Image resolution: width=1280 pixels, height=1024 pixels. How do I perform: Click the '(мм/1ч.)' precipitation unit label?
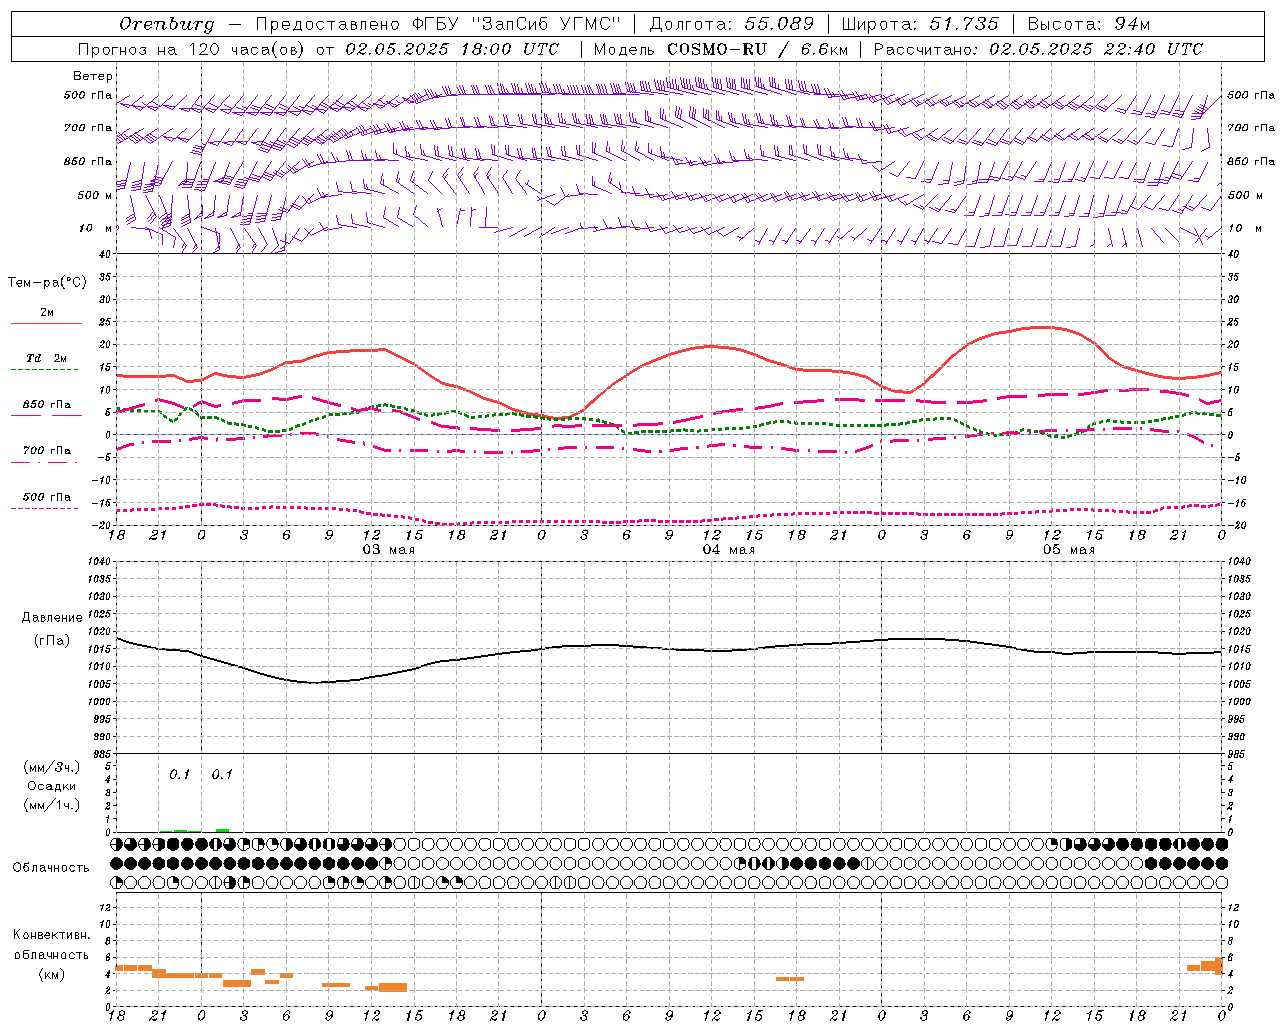tap(52, 805)
